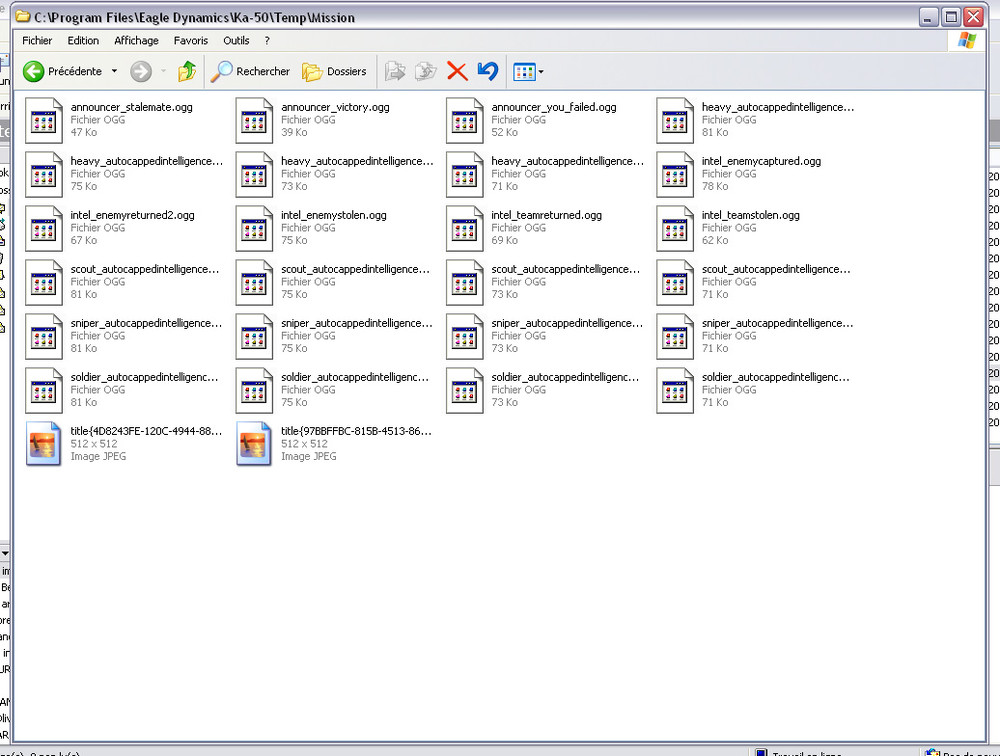This screenshot has height=756, width=1000.
Task: Click the intel_teamreturned.ogg file name
Action: pyautogui.click(x=547, y=216)
